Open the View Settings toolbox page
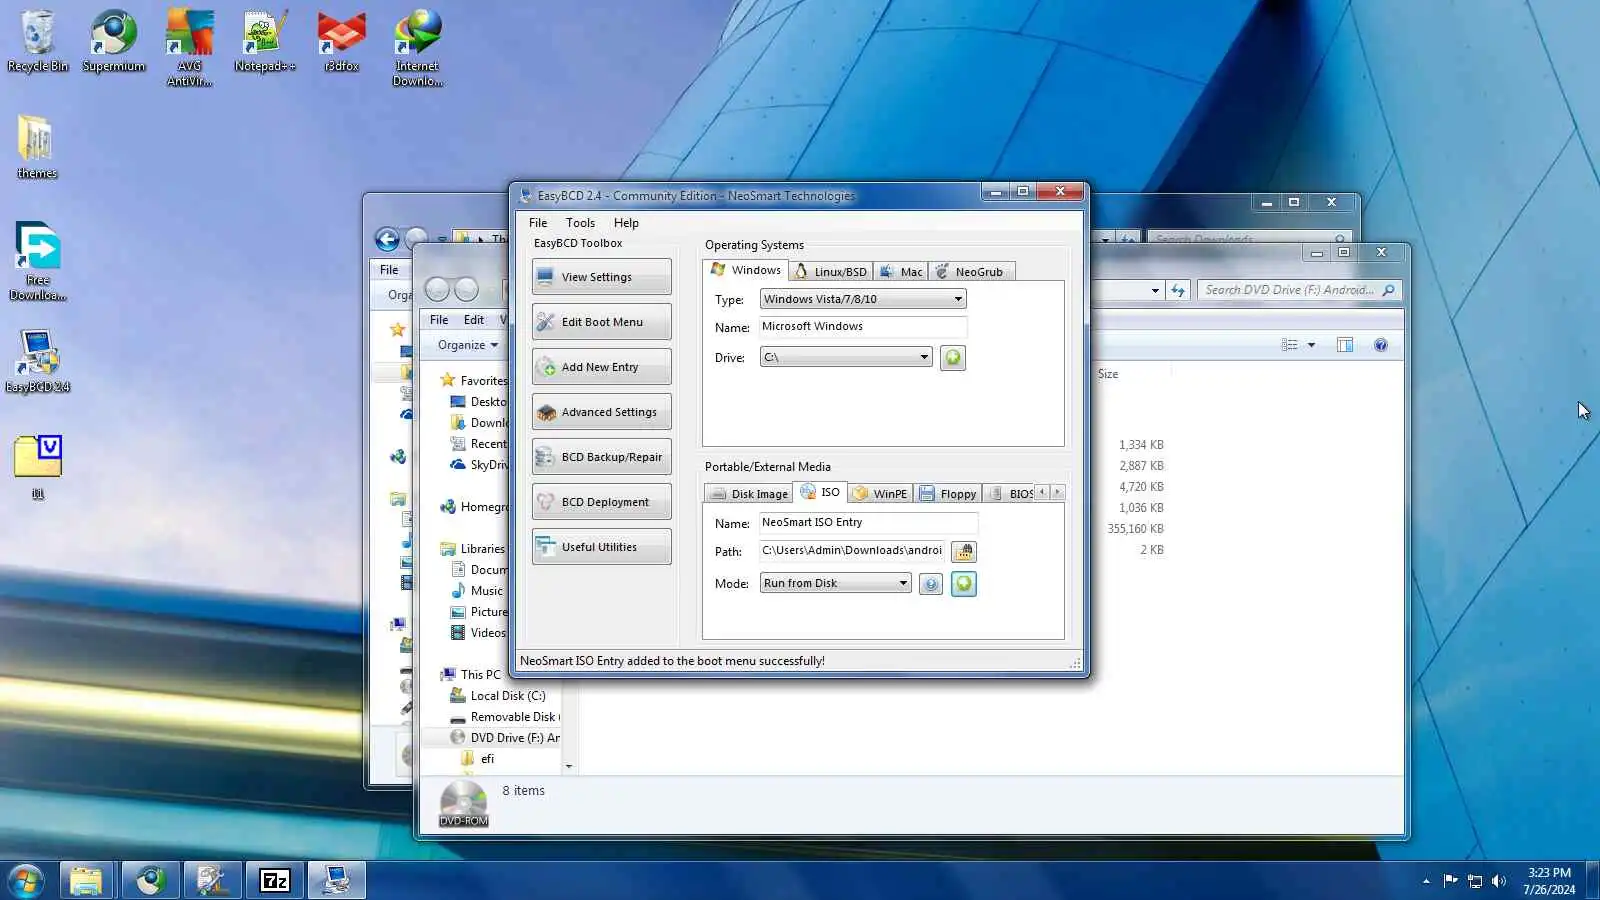The image size is (1600, 900). pos(601,277)
